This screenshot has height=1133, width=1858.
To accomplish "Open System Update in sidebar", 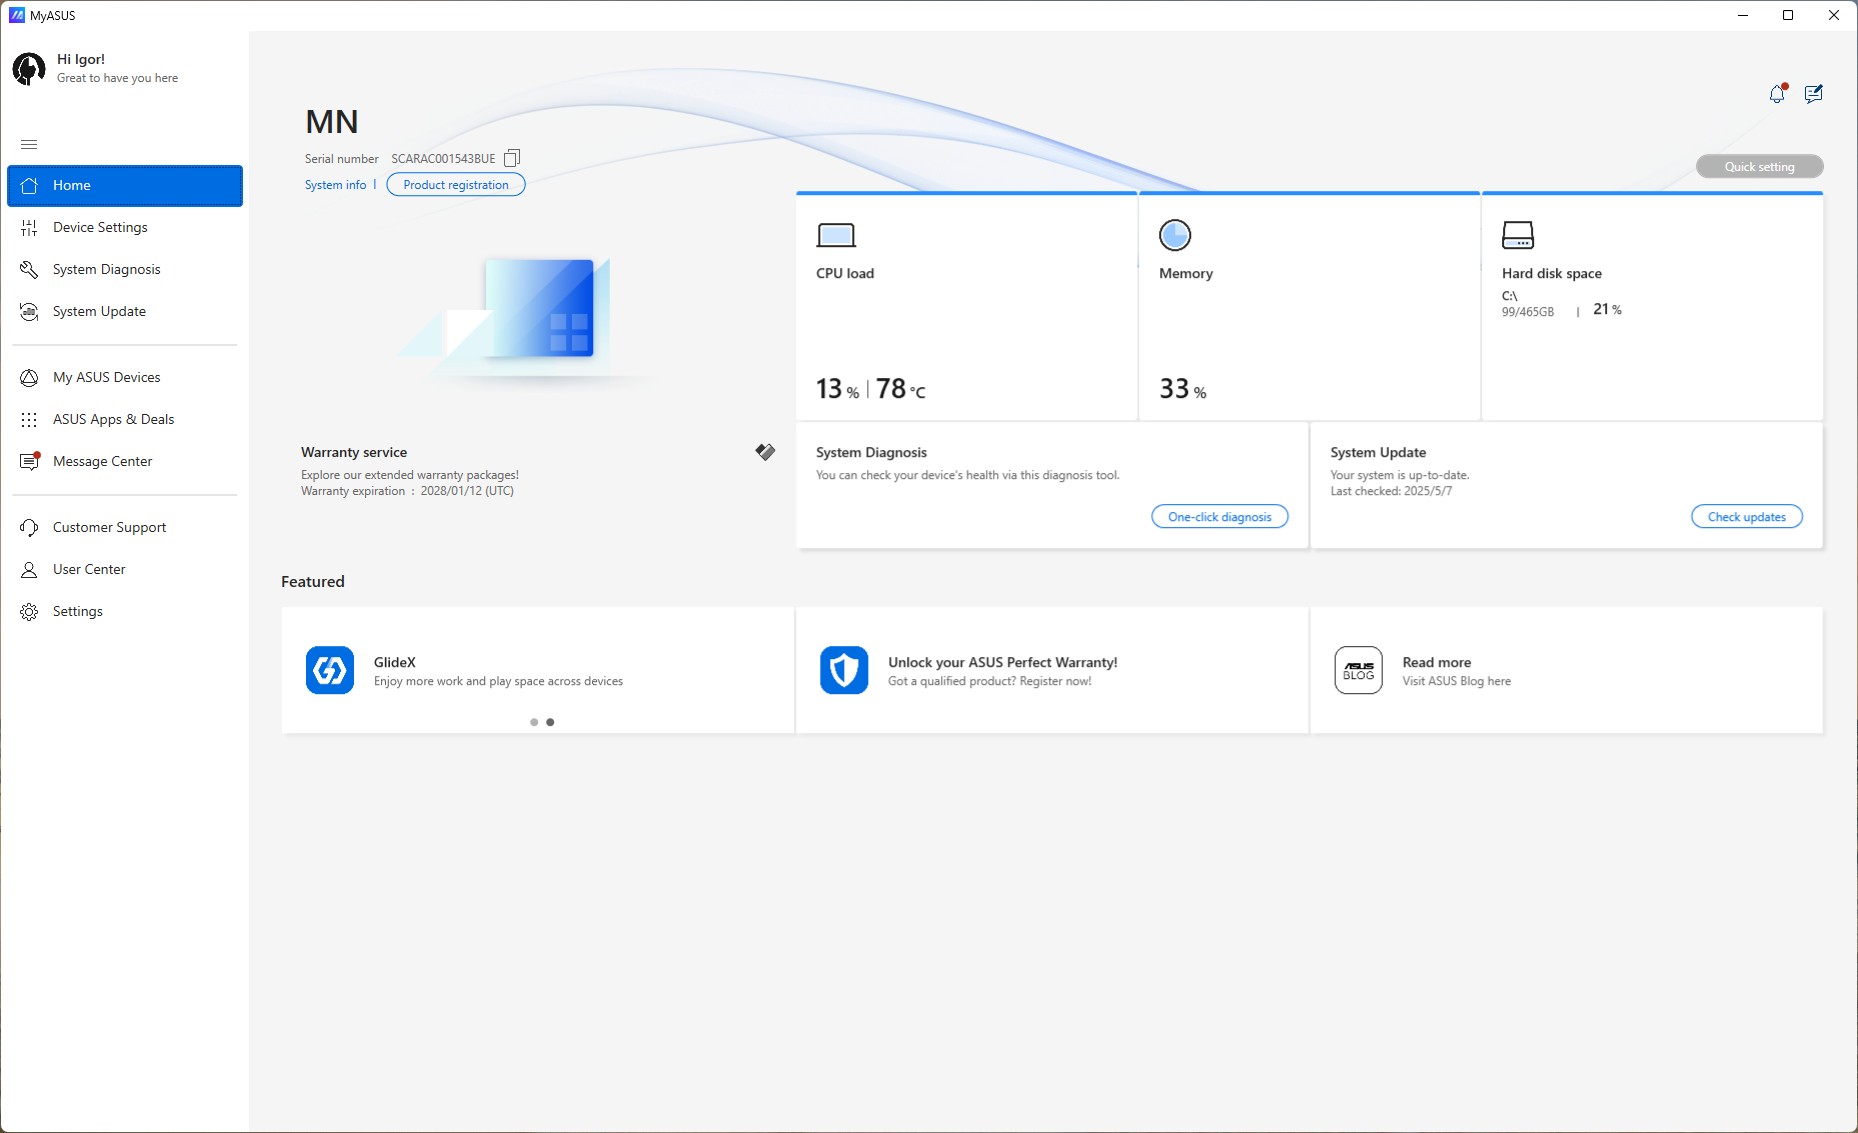I will point(125,312).
